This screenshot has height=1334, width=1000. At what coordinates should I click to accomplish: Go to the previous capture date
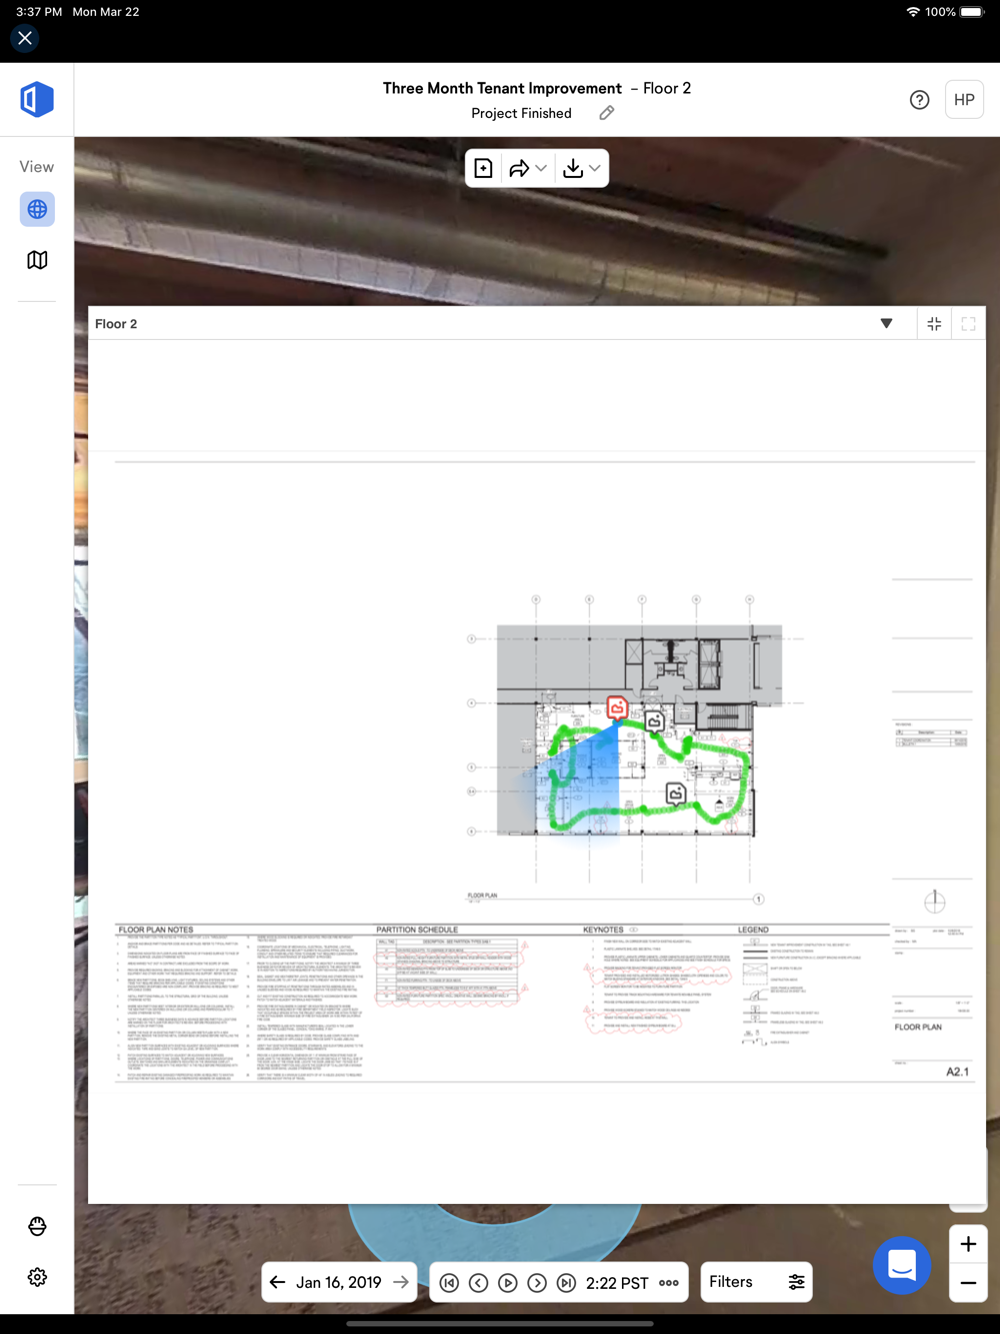click(x=278, y=1282)
